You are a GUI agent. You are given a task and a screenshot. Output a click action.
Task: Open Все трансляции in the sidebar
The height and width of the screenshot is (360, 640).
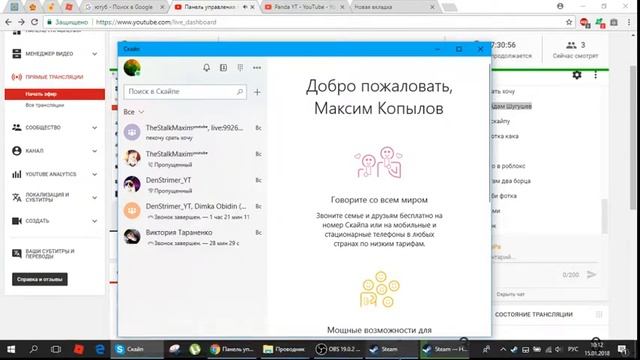point(44,105)
